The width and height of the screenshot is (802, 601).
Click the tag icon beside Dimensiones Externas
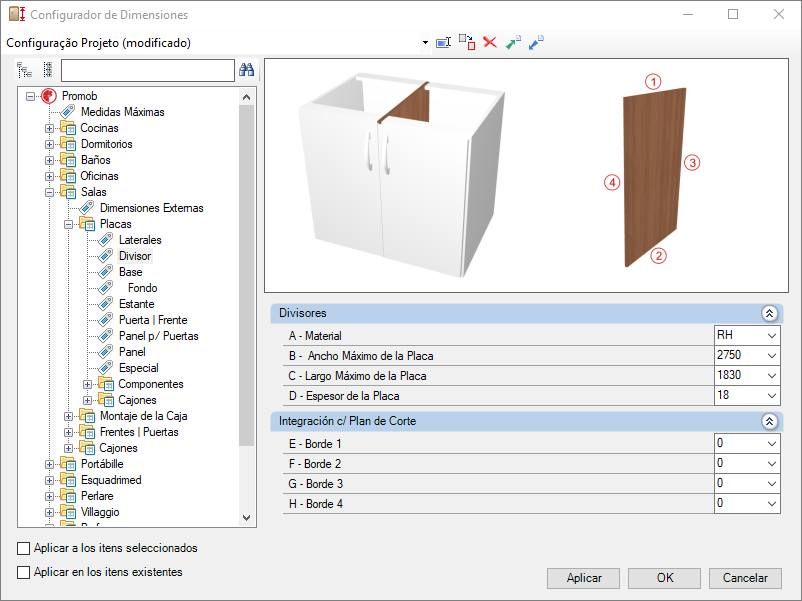(87, 208)
